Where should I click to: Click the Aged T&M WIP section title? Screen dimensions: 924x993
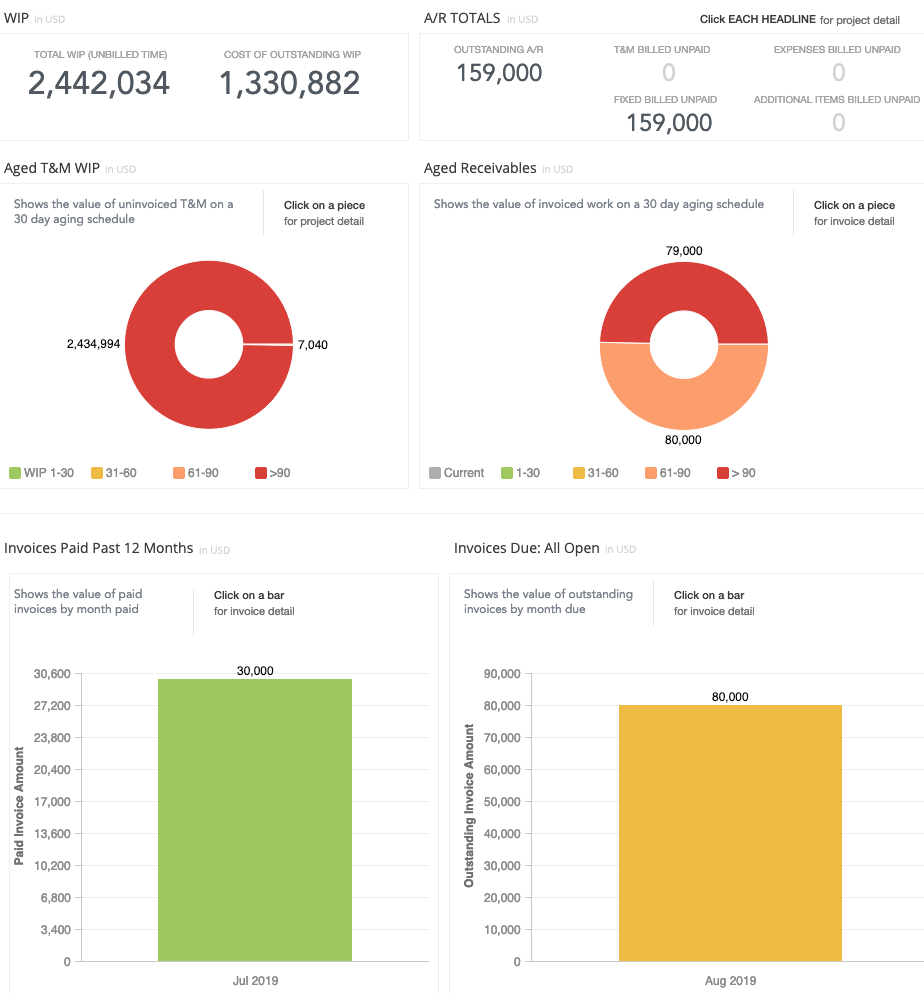pos(52,168)
